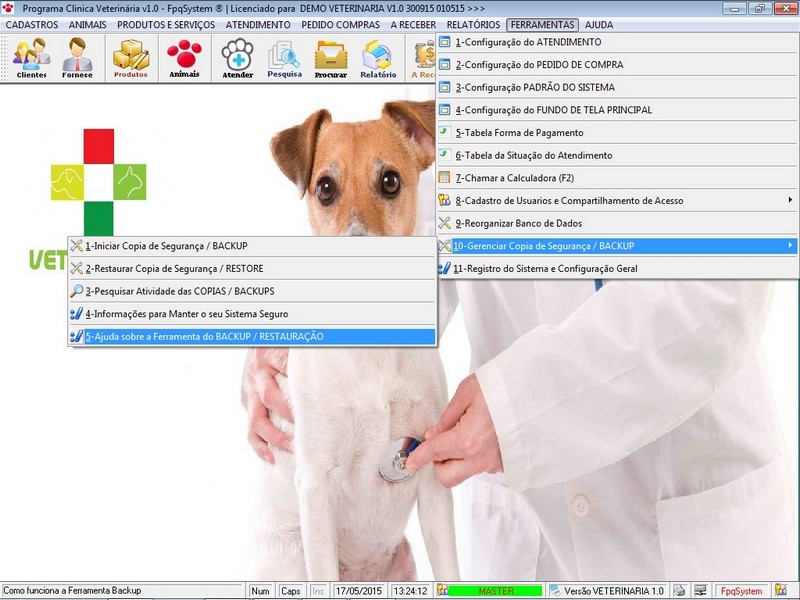Open the Pesquisa toolbar icon
Image resolution: width=800 pixels, height=600 pixels.
pyautogui.click(x=284, y=58)
